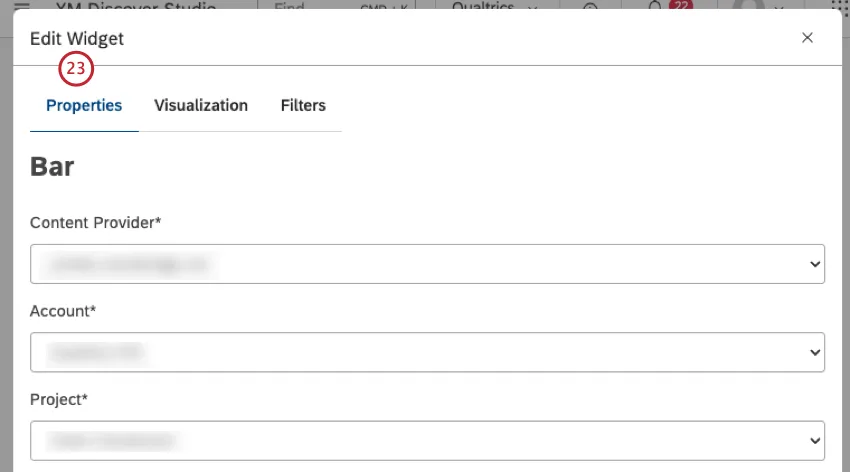Image resolution: width=850 pixels, height=472 pixels.
Task: Switch to the Properties tab
Action: [84, 106]
